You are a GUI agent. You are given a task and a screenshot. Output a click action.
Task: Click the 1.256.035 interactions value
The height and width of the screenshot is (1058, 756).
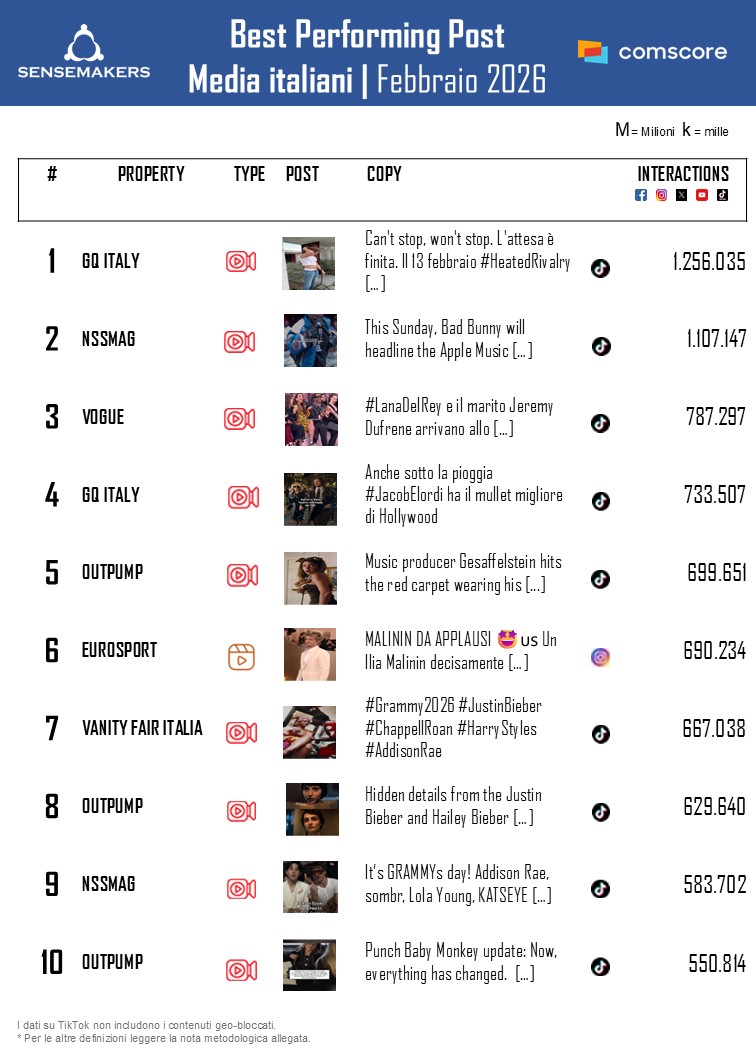tap(709, 262)
